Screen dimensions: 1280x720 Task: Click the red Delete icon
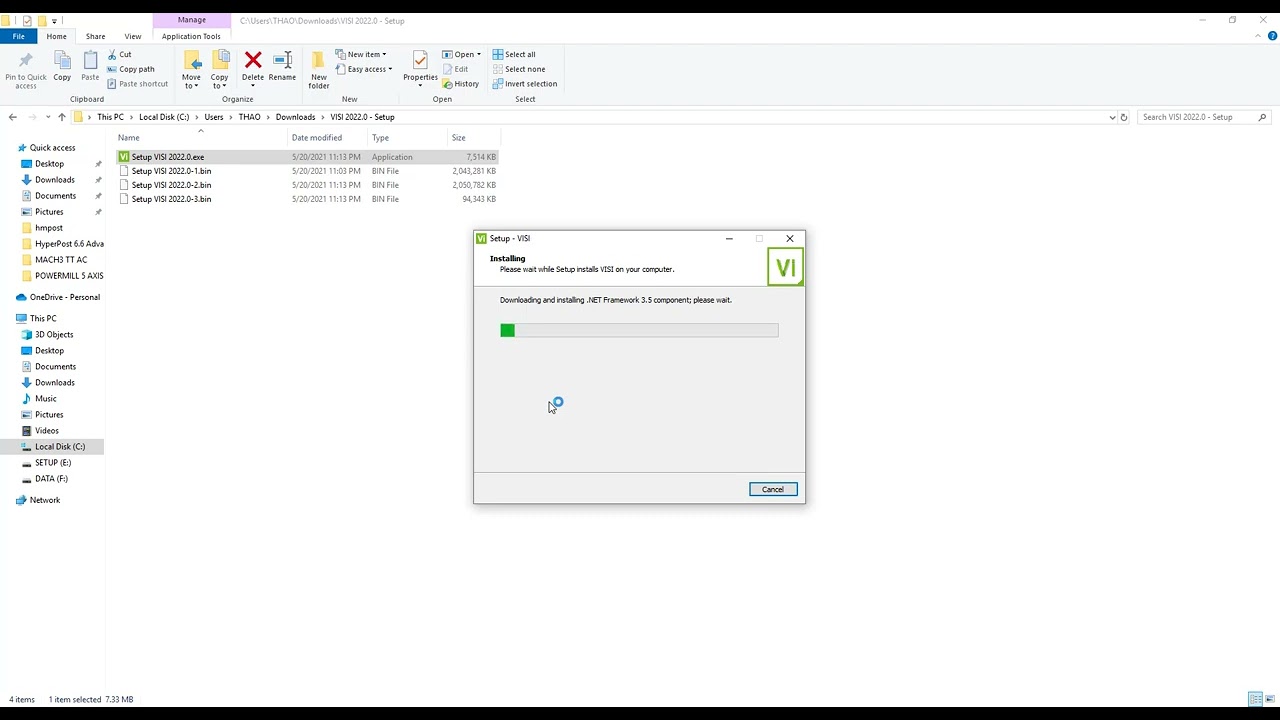pos(253,62)
